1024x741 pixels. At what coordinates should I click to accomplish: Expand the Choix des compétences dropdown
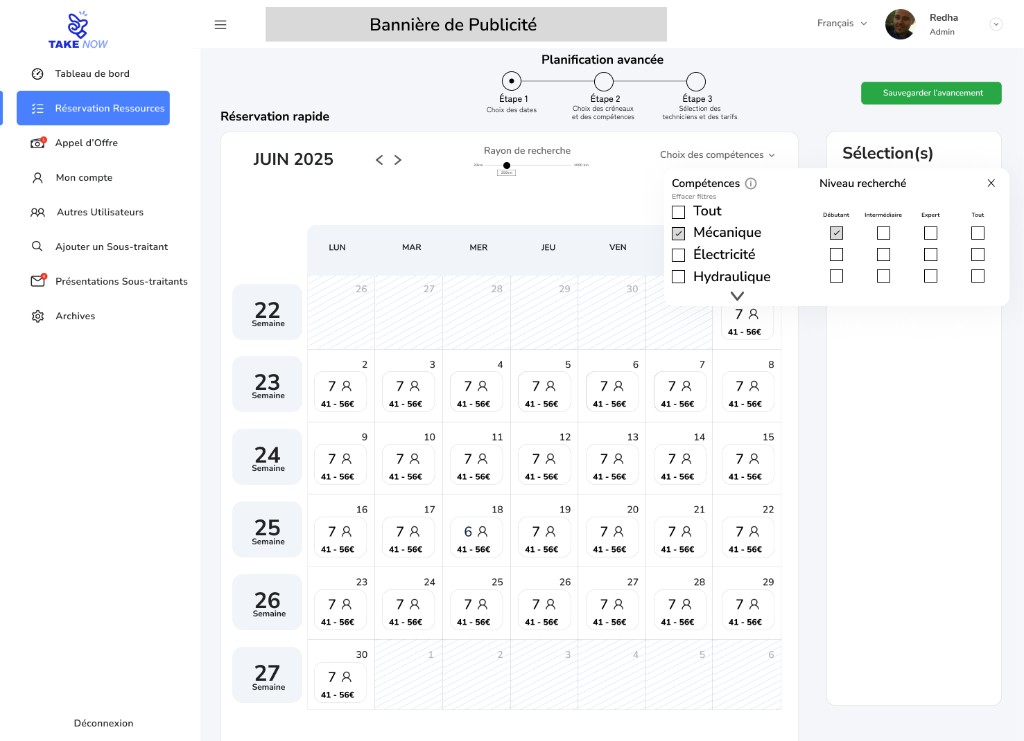coord(717,155)
